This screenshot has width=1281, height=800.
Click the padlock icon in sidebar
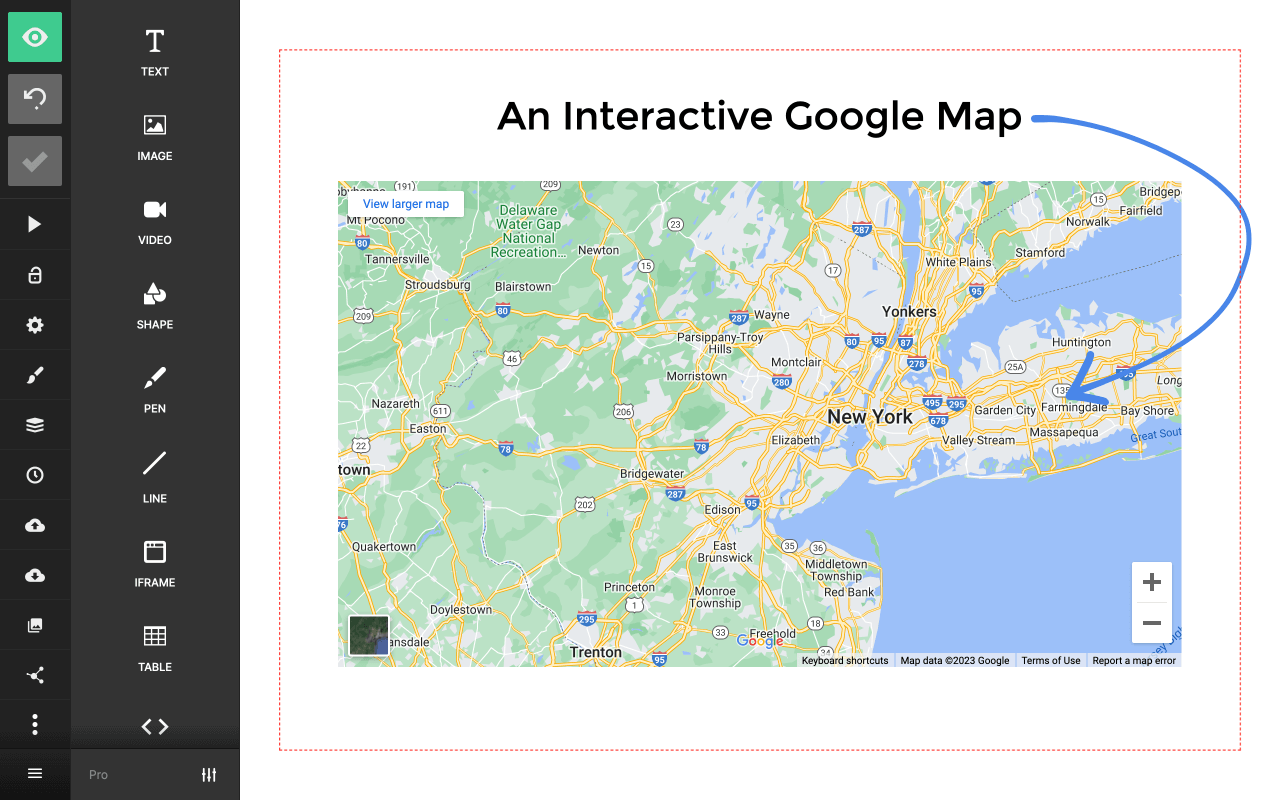click(35, 275)
